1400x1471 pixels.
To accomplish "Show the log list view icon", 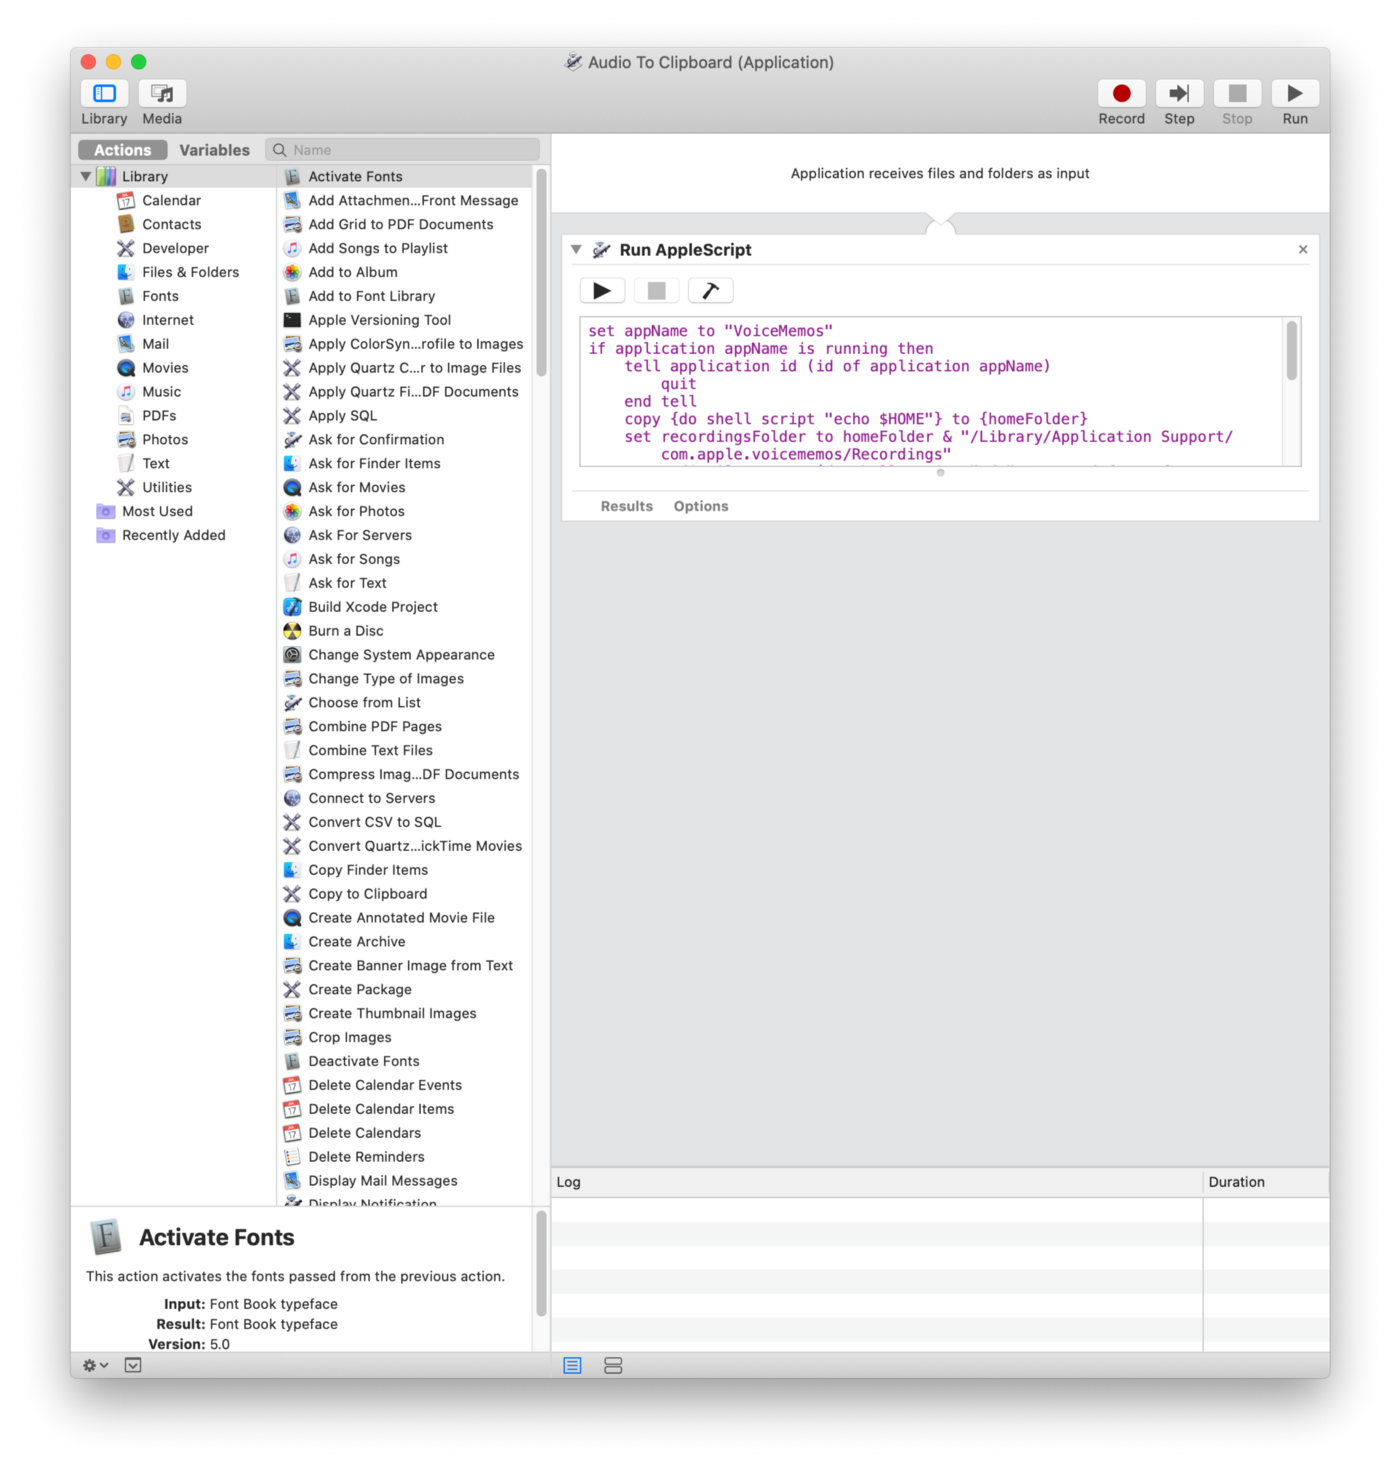I will pyautogui.click(x=572, y=1366).
